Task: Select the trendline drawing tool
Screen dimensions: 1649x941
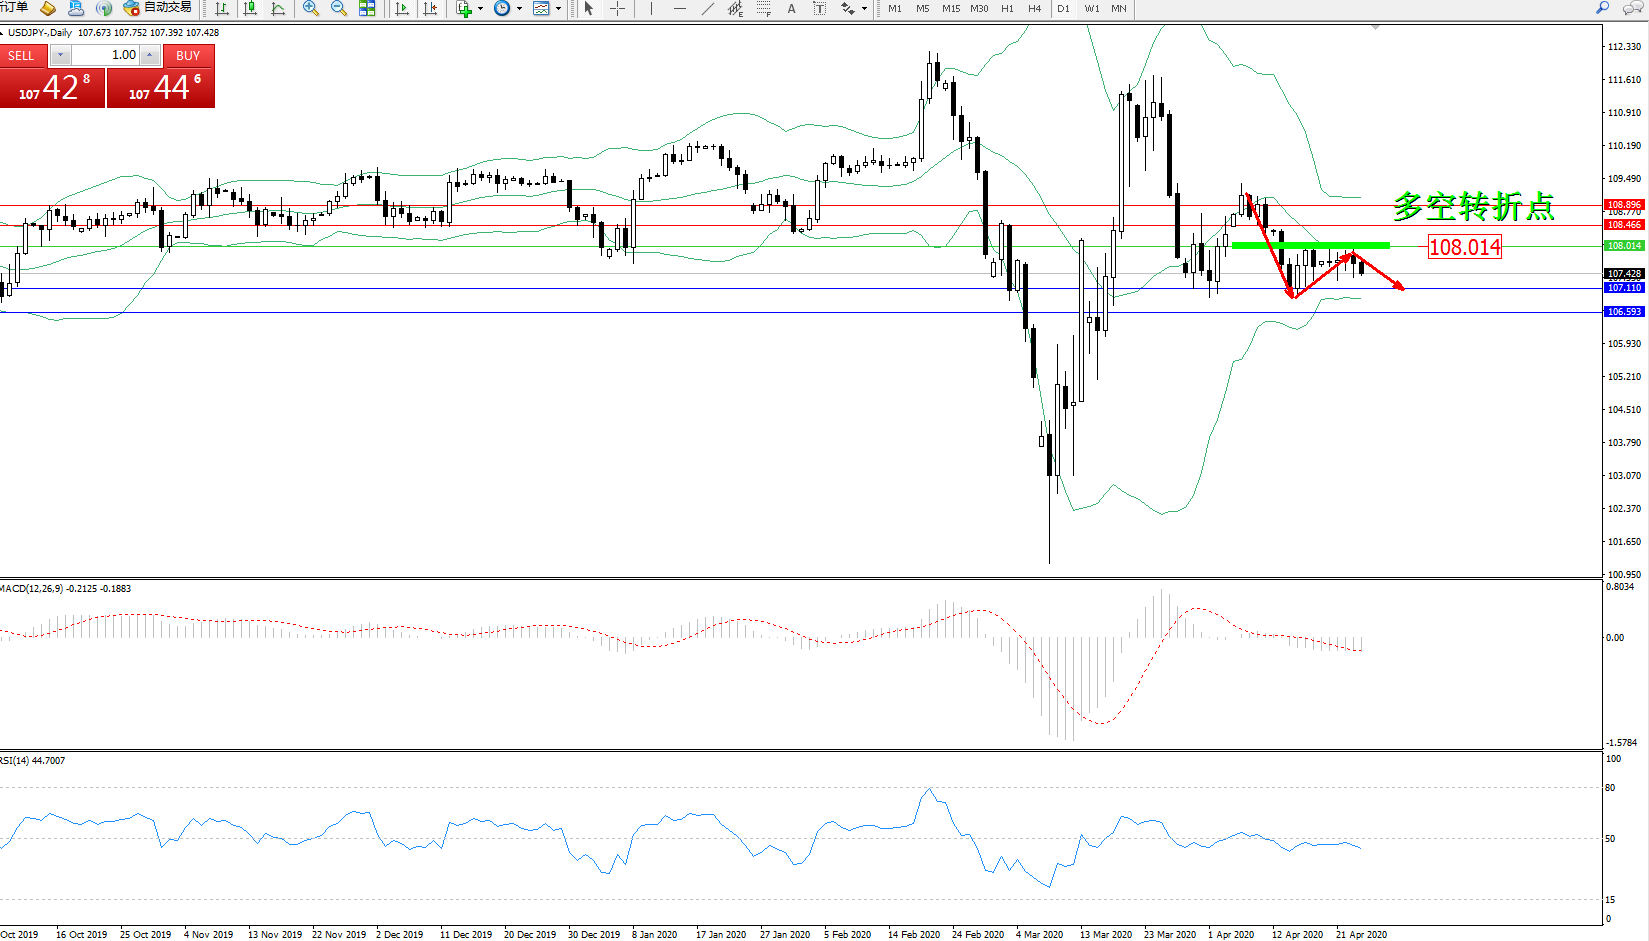Action: pos(708,8)
